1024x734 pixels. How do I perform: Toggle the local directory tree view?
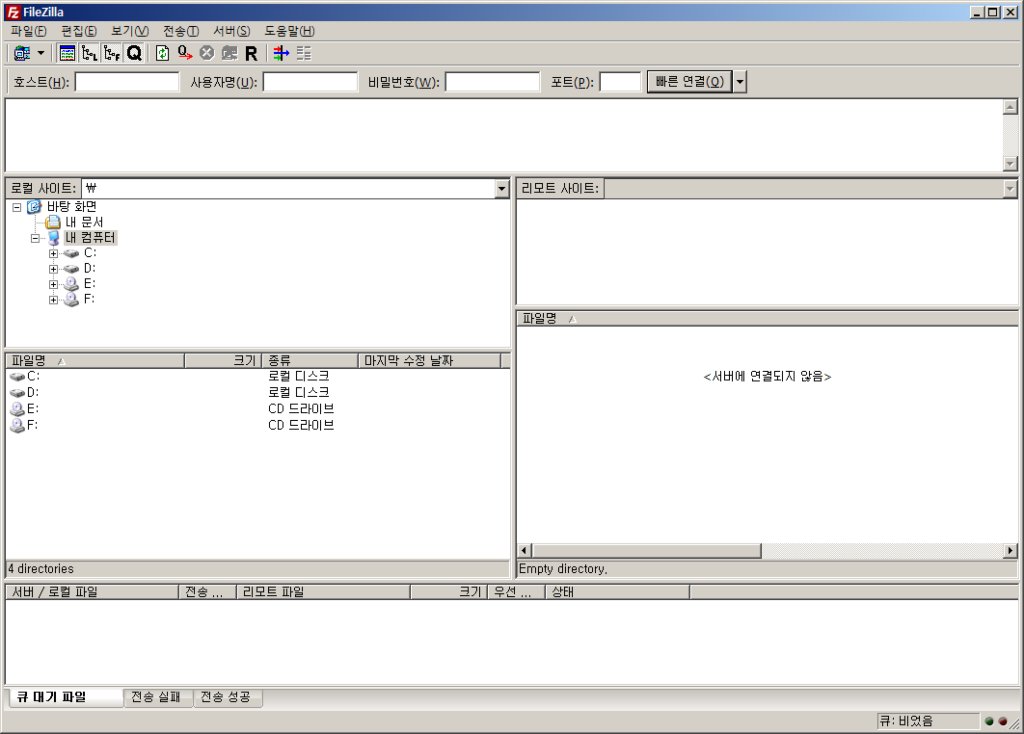(x=89, y=53)
